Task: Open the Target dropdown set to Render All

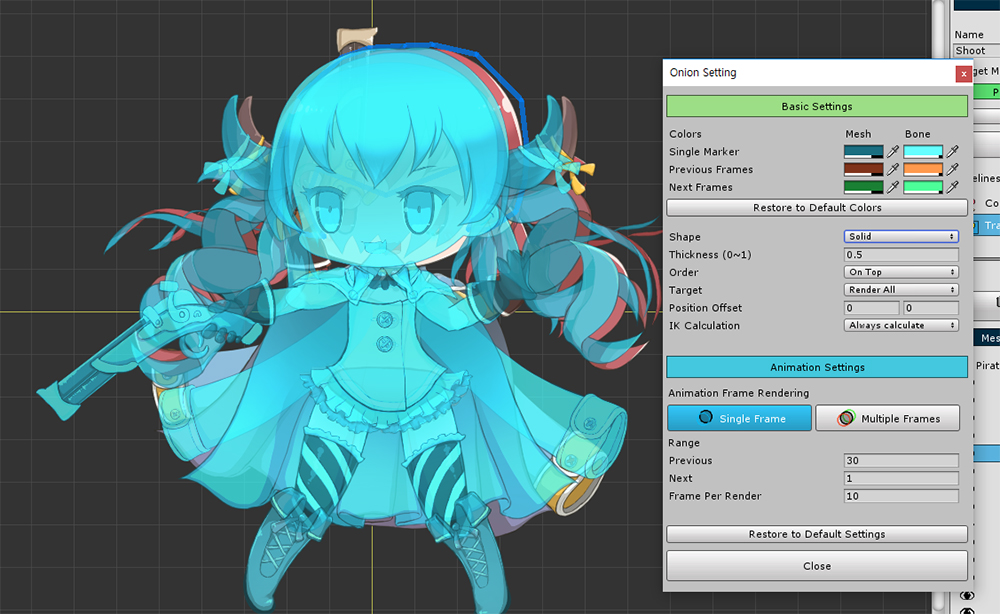Action: pos(901,290)
